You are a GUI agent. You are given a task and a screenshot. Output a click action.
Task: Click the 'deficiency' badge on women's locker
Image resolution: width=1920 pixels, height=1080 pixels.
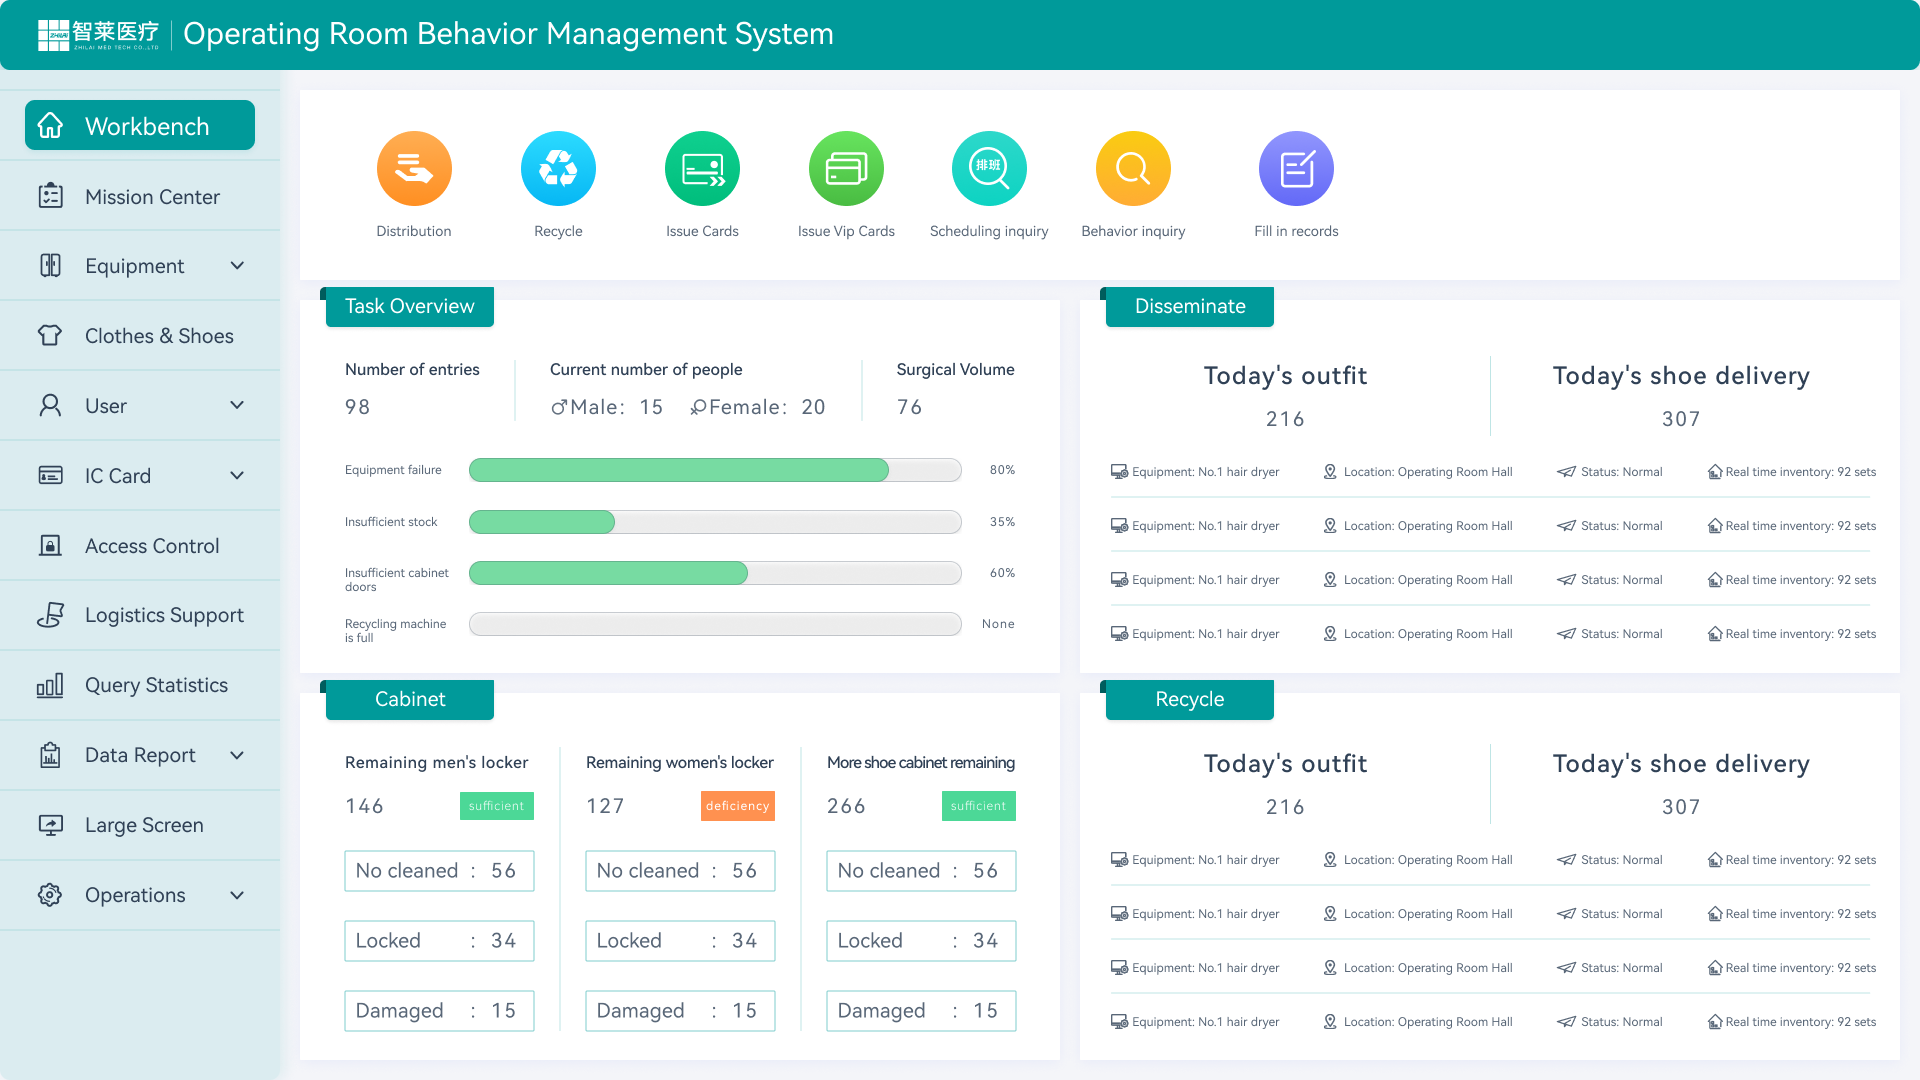738,806
